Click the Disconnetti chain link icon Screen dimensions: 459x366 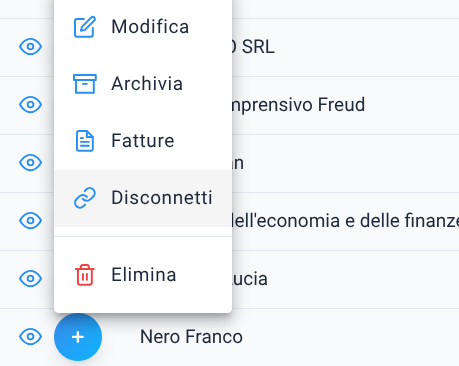(x=85, y=198)
